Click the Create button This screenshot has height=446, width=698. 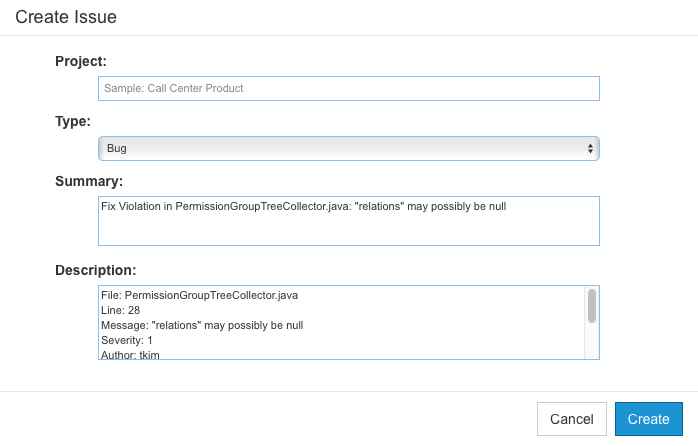[x=649, y=419]
